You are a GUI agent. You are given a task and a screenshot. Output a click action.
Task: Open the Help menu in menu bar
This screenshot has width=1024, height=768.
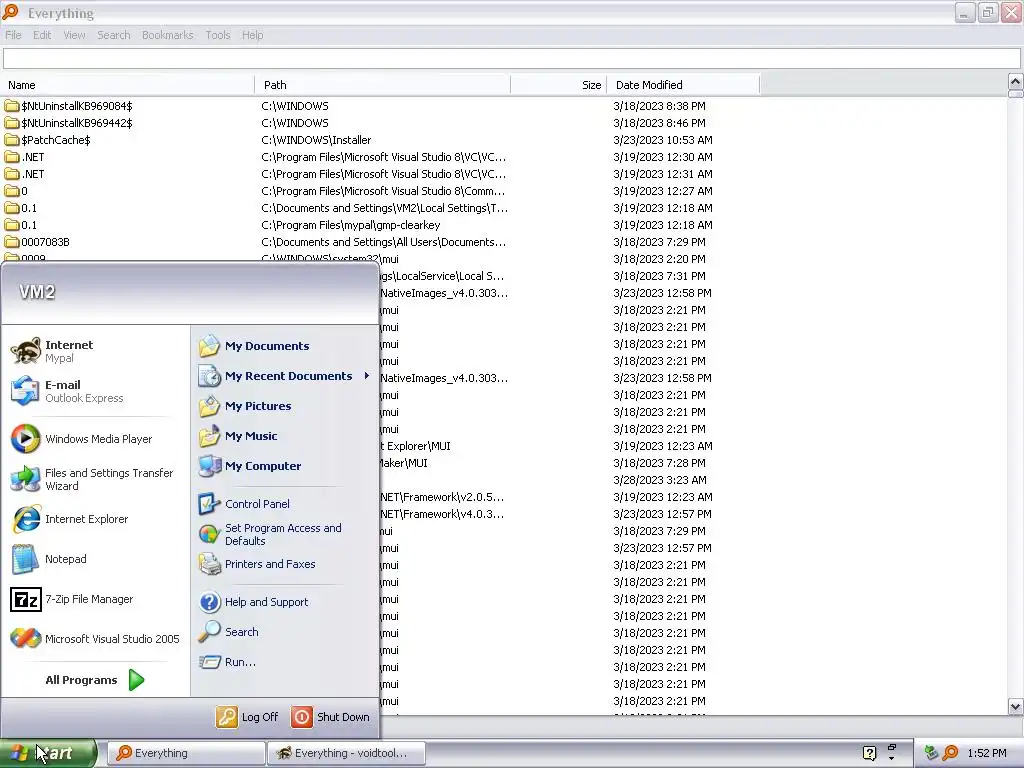252,35
